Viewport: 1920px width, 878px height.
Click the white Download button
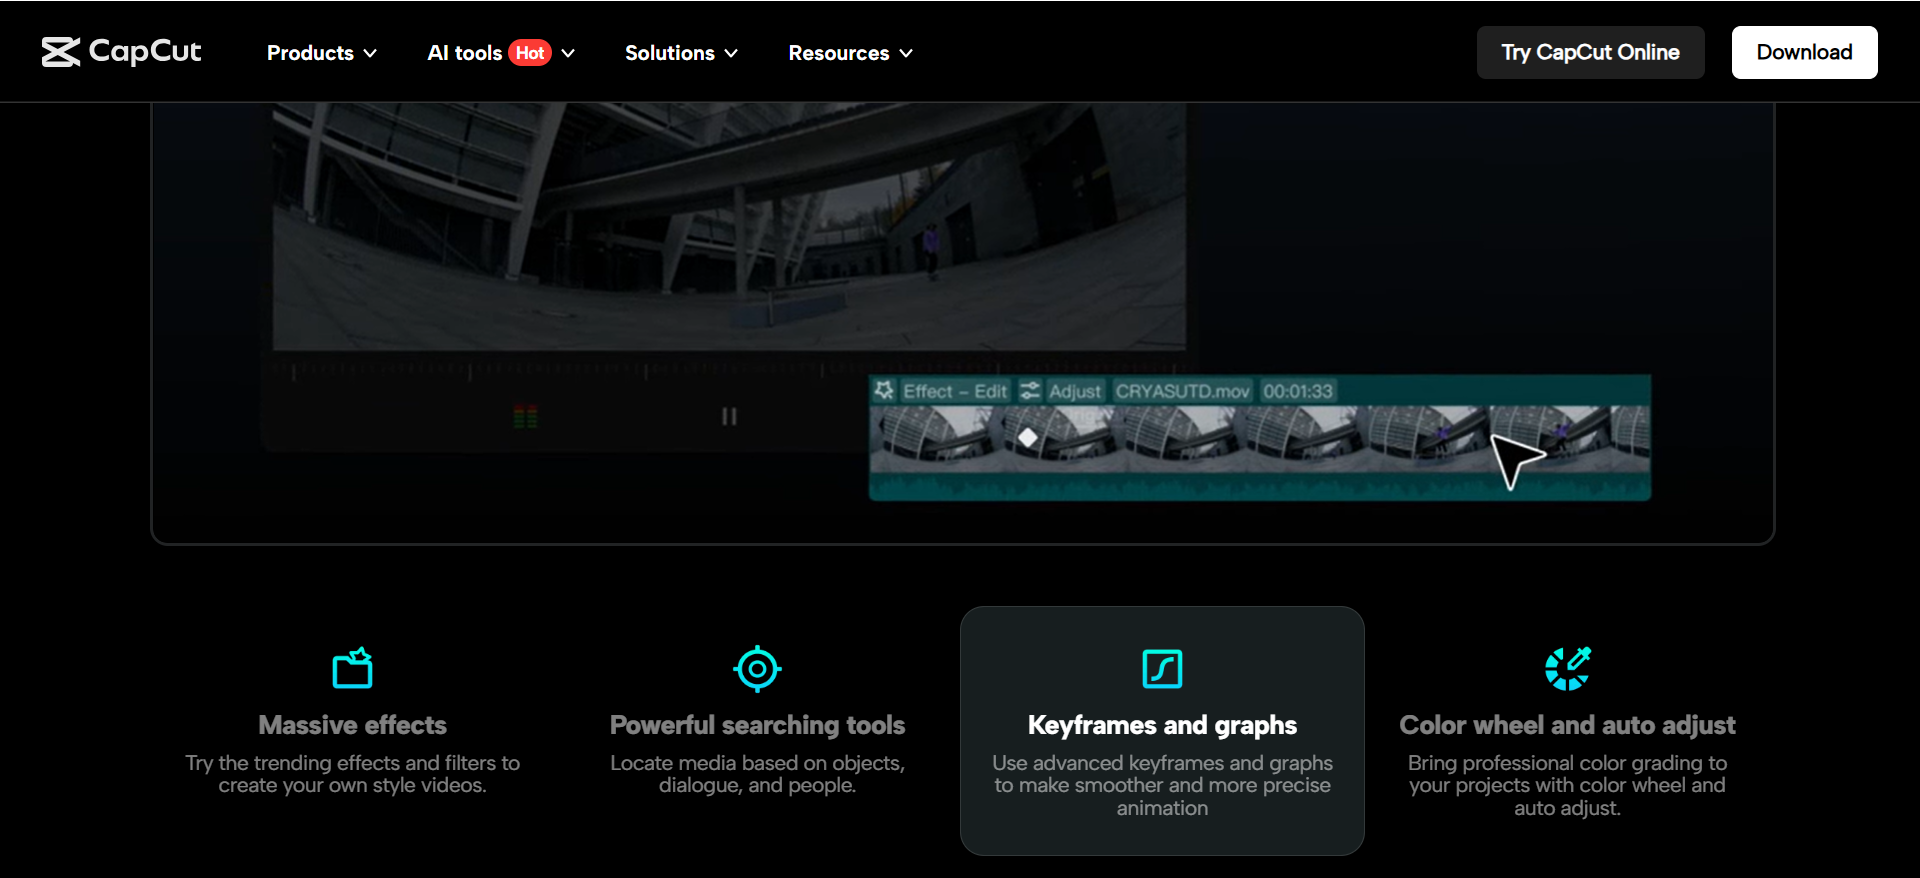(1804, 52)
